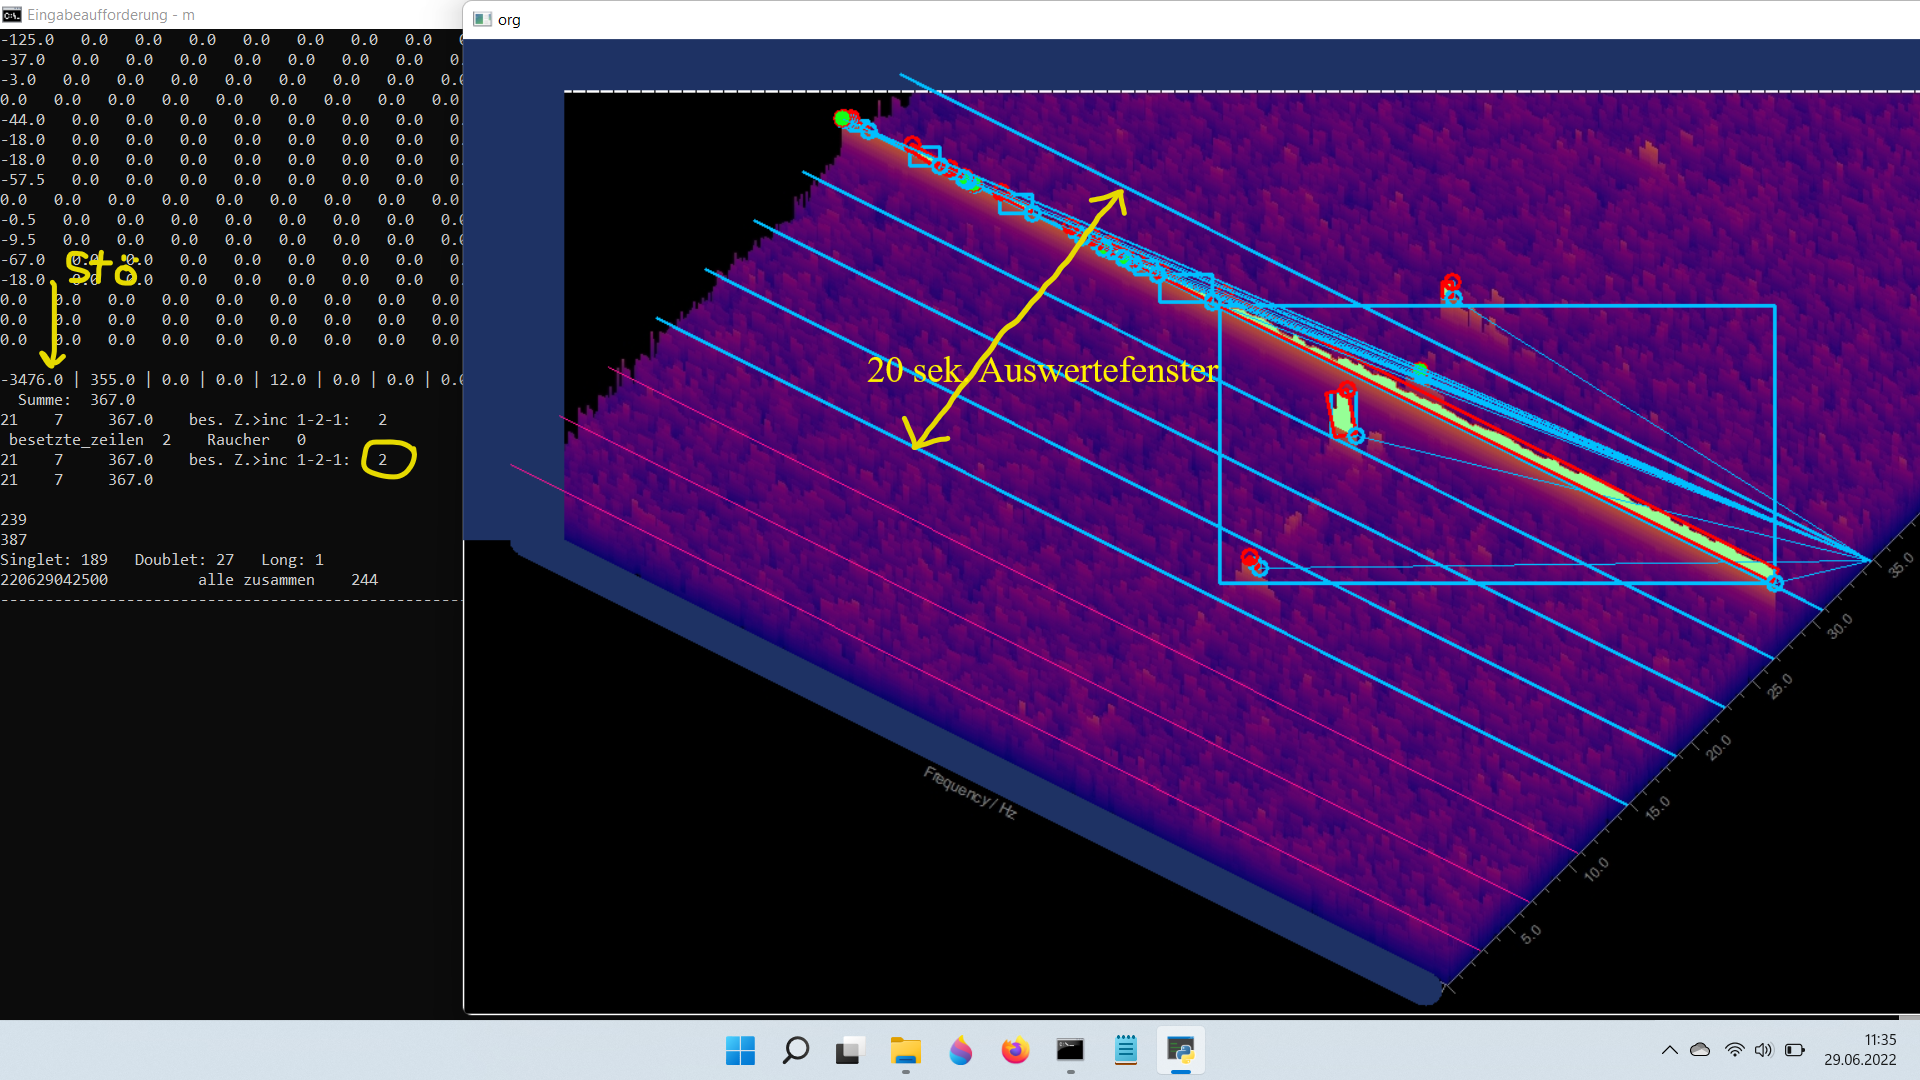Click the 'Raucher' text in the console

[x=238, y=440]
